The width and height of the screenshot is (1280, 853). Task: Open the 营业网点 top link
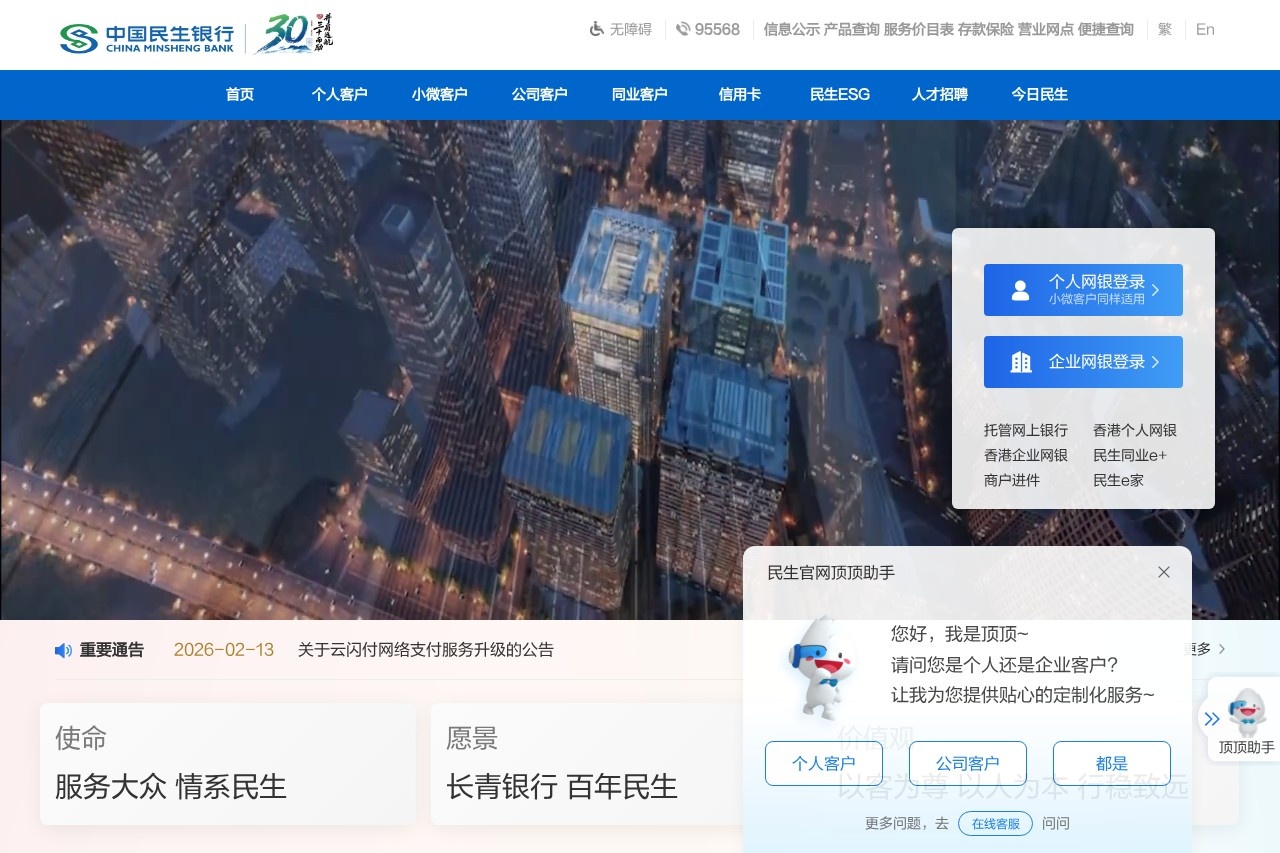pyautogui.click(x=1046, y=29)
